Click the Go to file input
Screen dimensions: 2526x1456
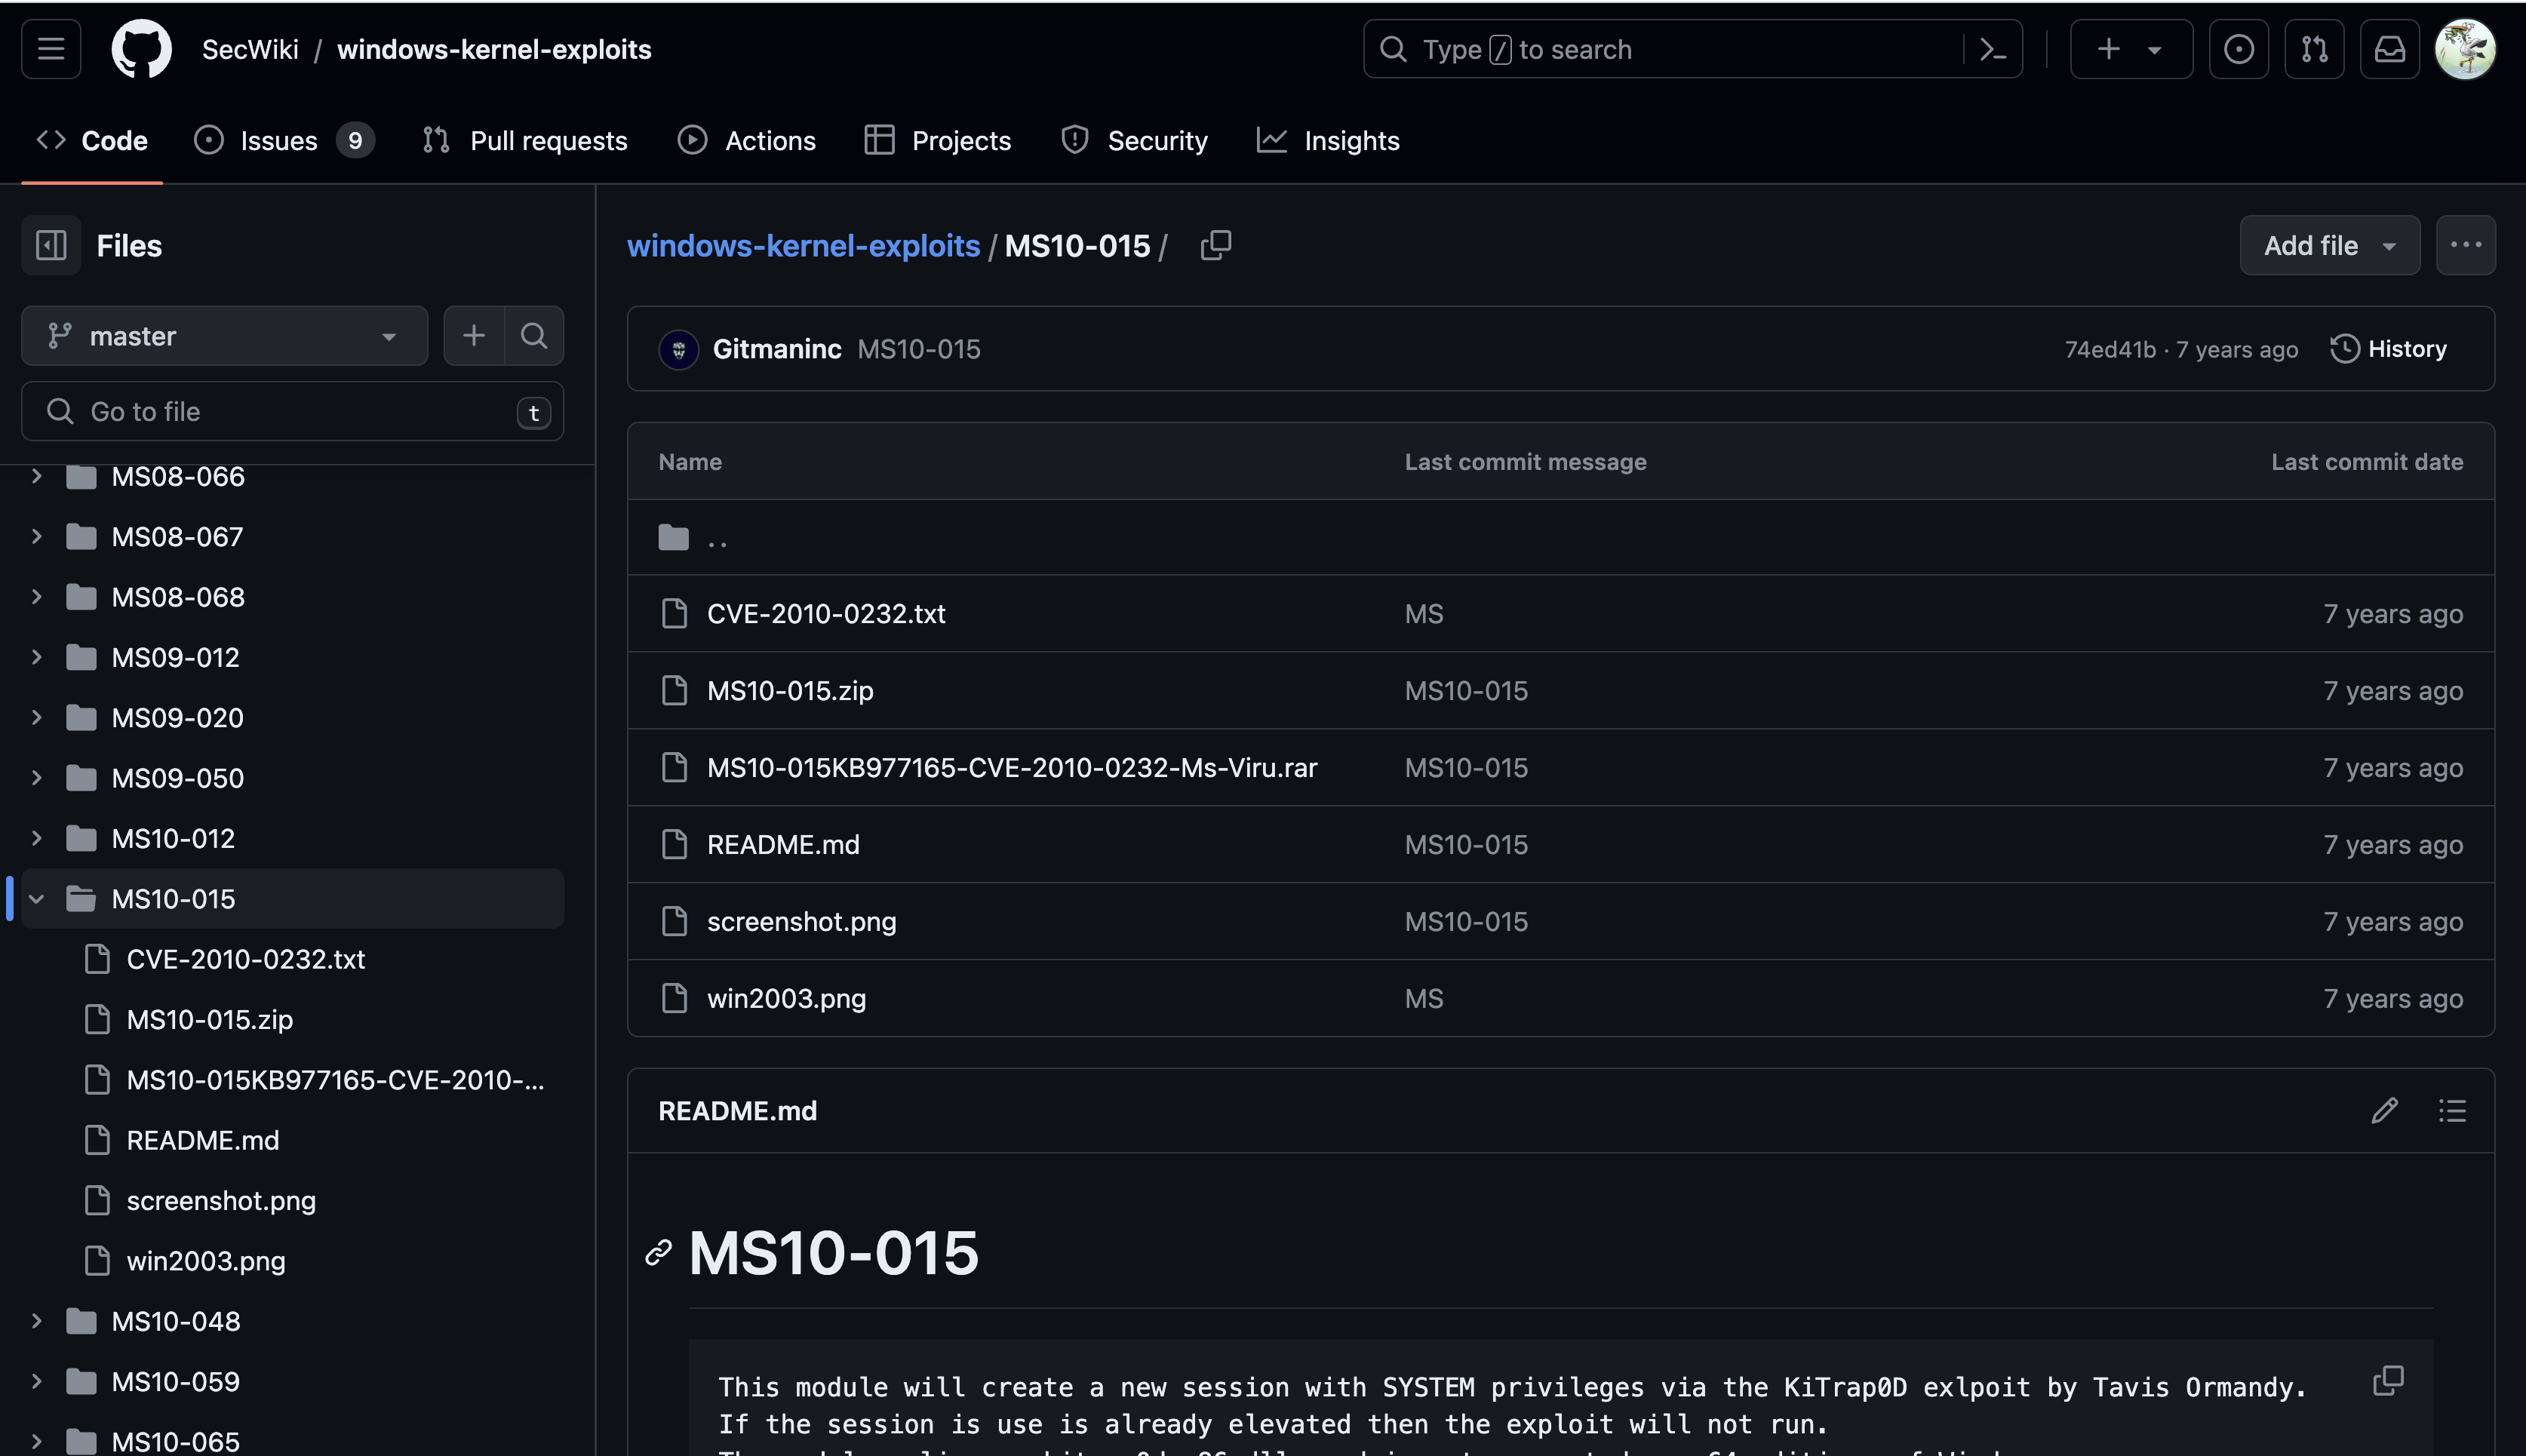pos(292,411)
